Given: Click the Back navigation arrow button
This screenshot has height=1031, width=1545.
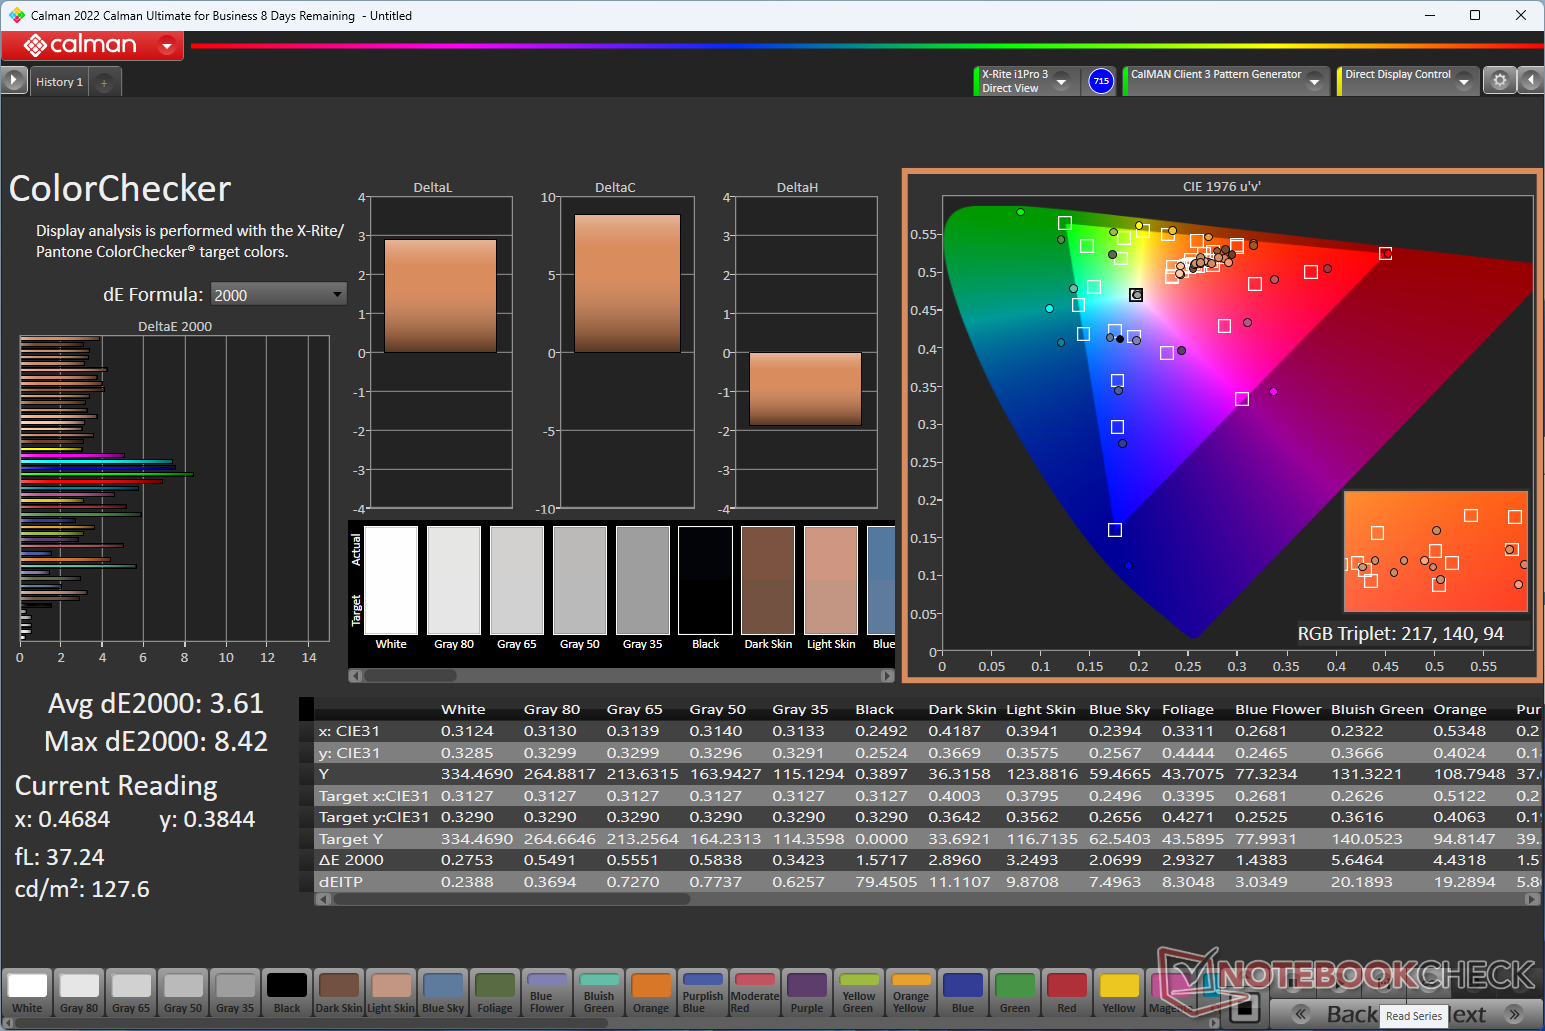Looking at the screenshot, I should (x=1300, y=1014).
